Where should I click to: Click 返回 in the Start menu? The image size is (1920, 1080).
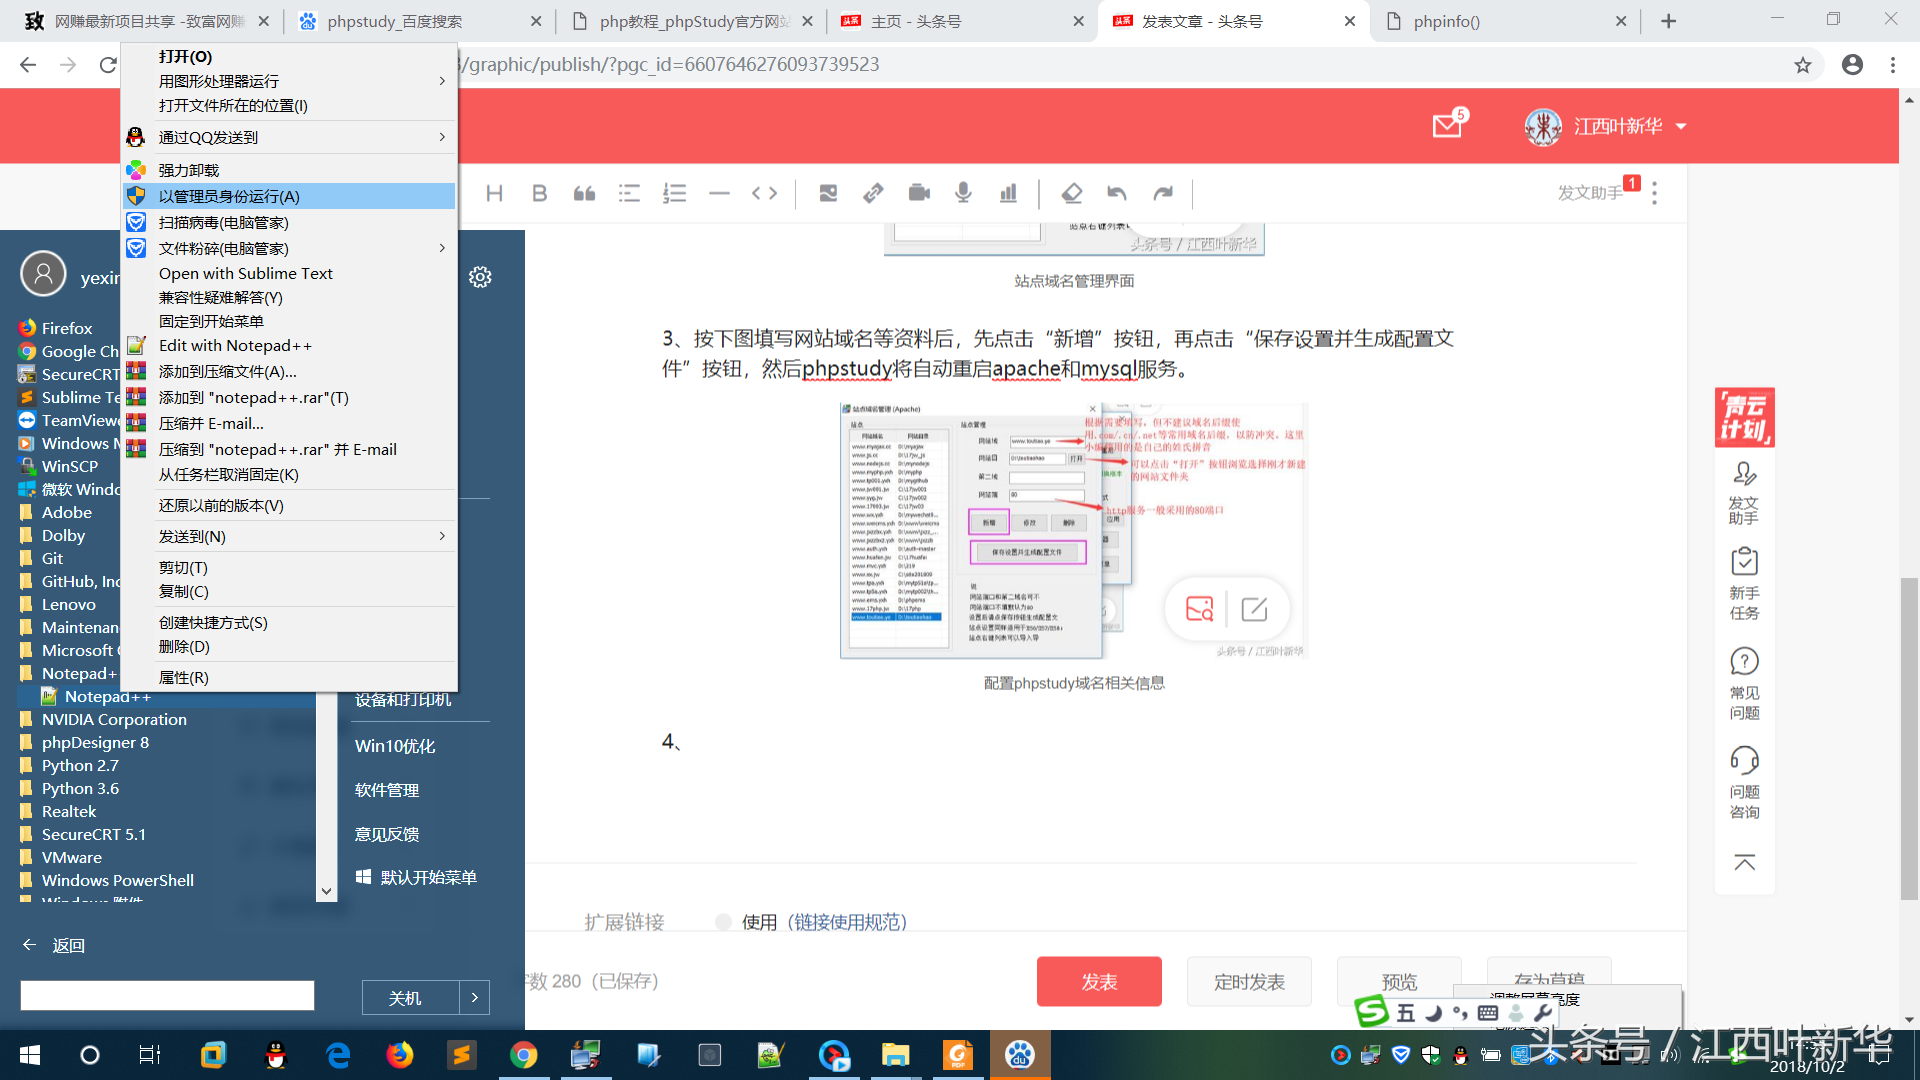pos(55,945)
